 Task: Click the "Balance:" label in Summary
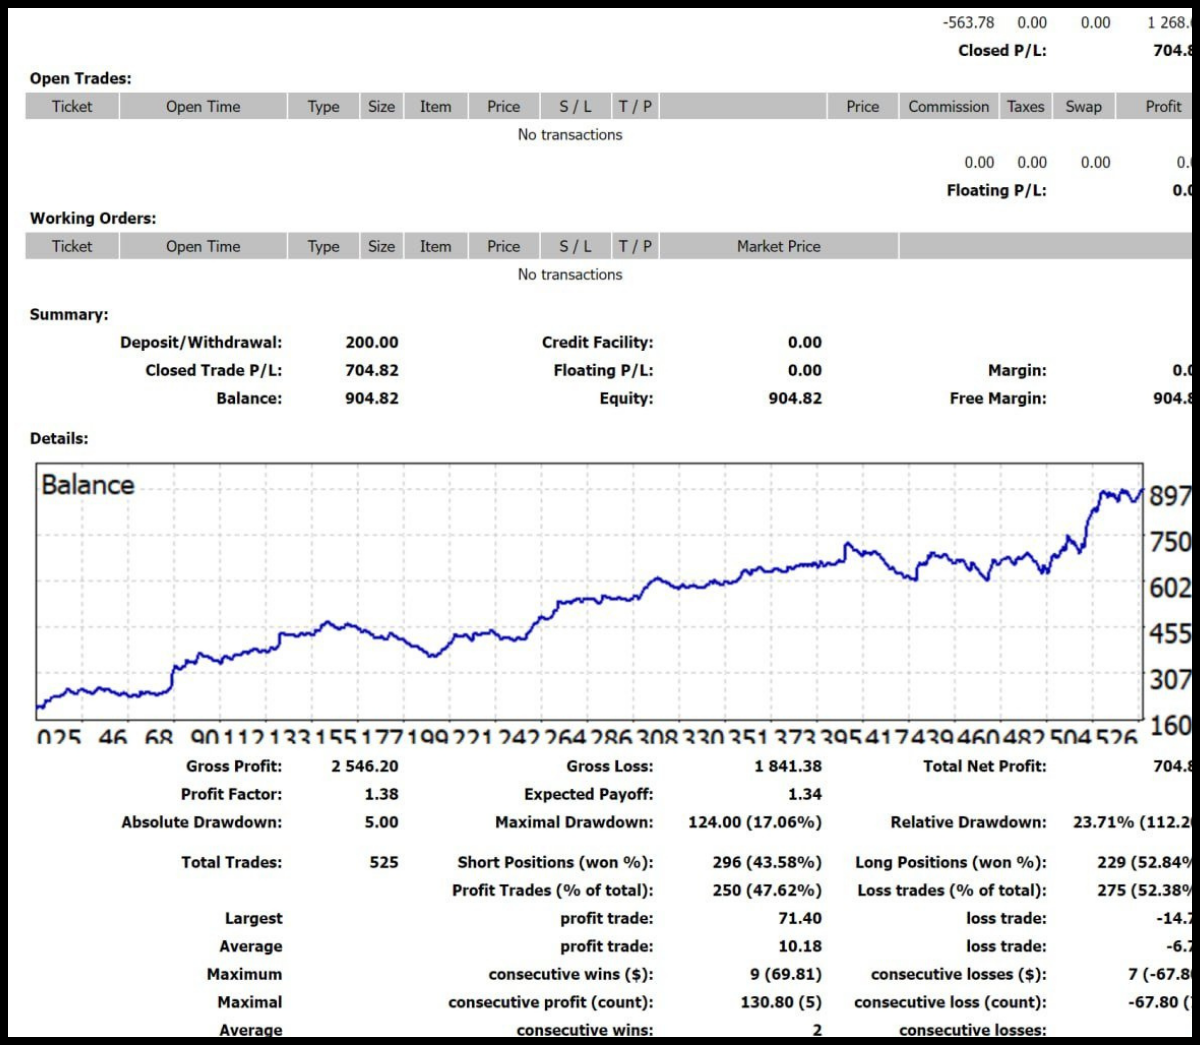(249, 398)
